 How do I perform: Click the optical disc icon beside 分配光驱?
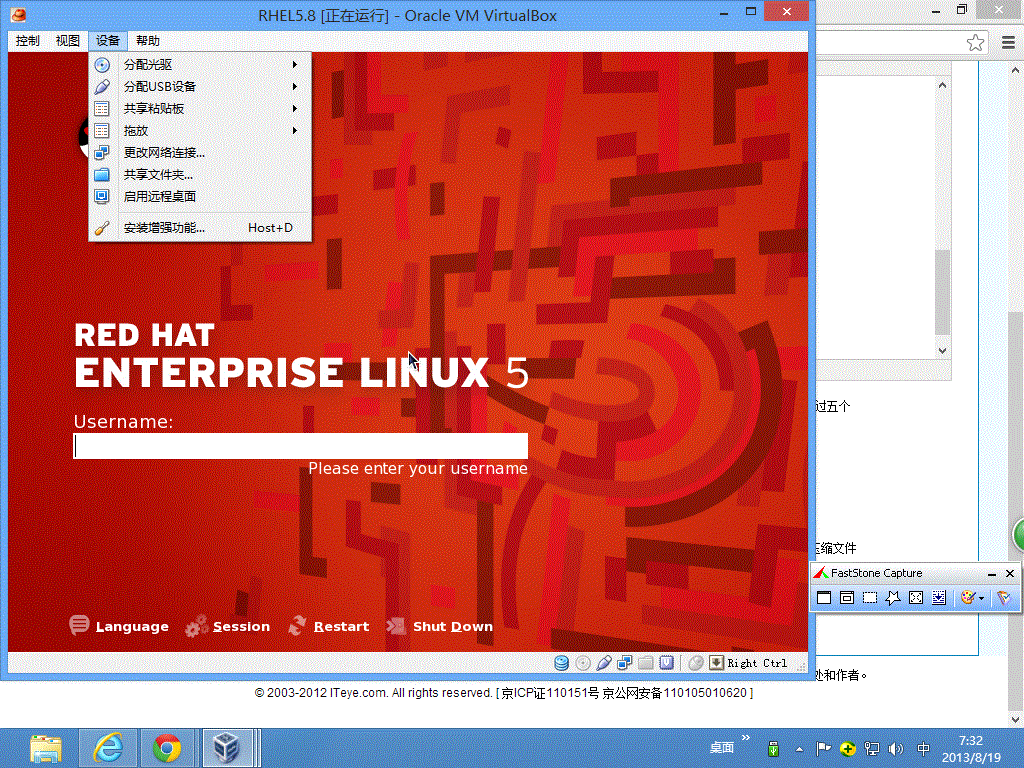102,65
